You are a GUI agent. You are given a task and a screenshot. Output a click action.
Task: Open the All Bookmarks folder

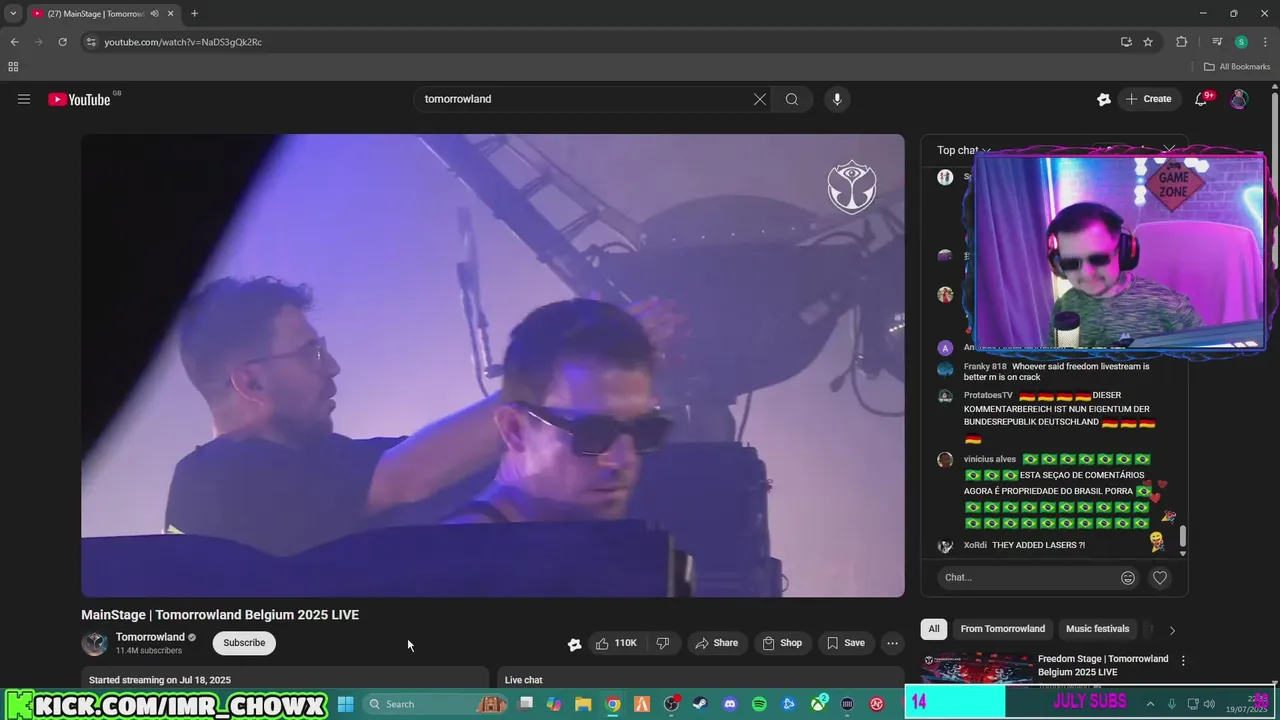click(1237, 67)
